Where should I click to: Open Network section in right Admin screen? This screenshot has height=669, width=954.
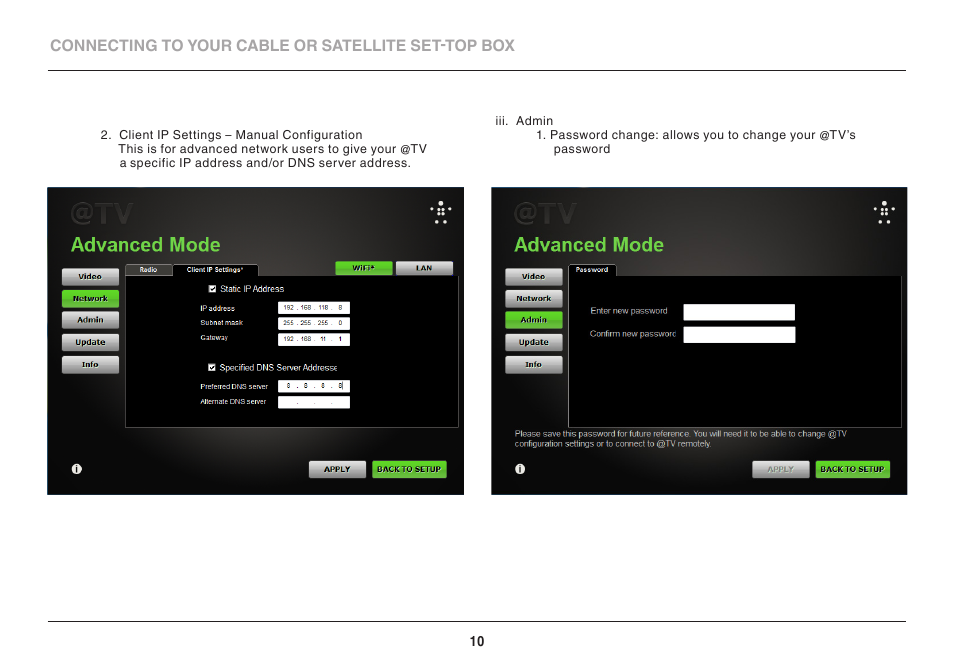(x=534, y=299)
